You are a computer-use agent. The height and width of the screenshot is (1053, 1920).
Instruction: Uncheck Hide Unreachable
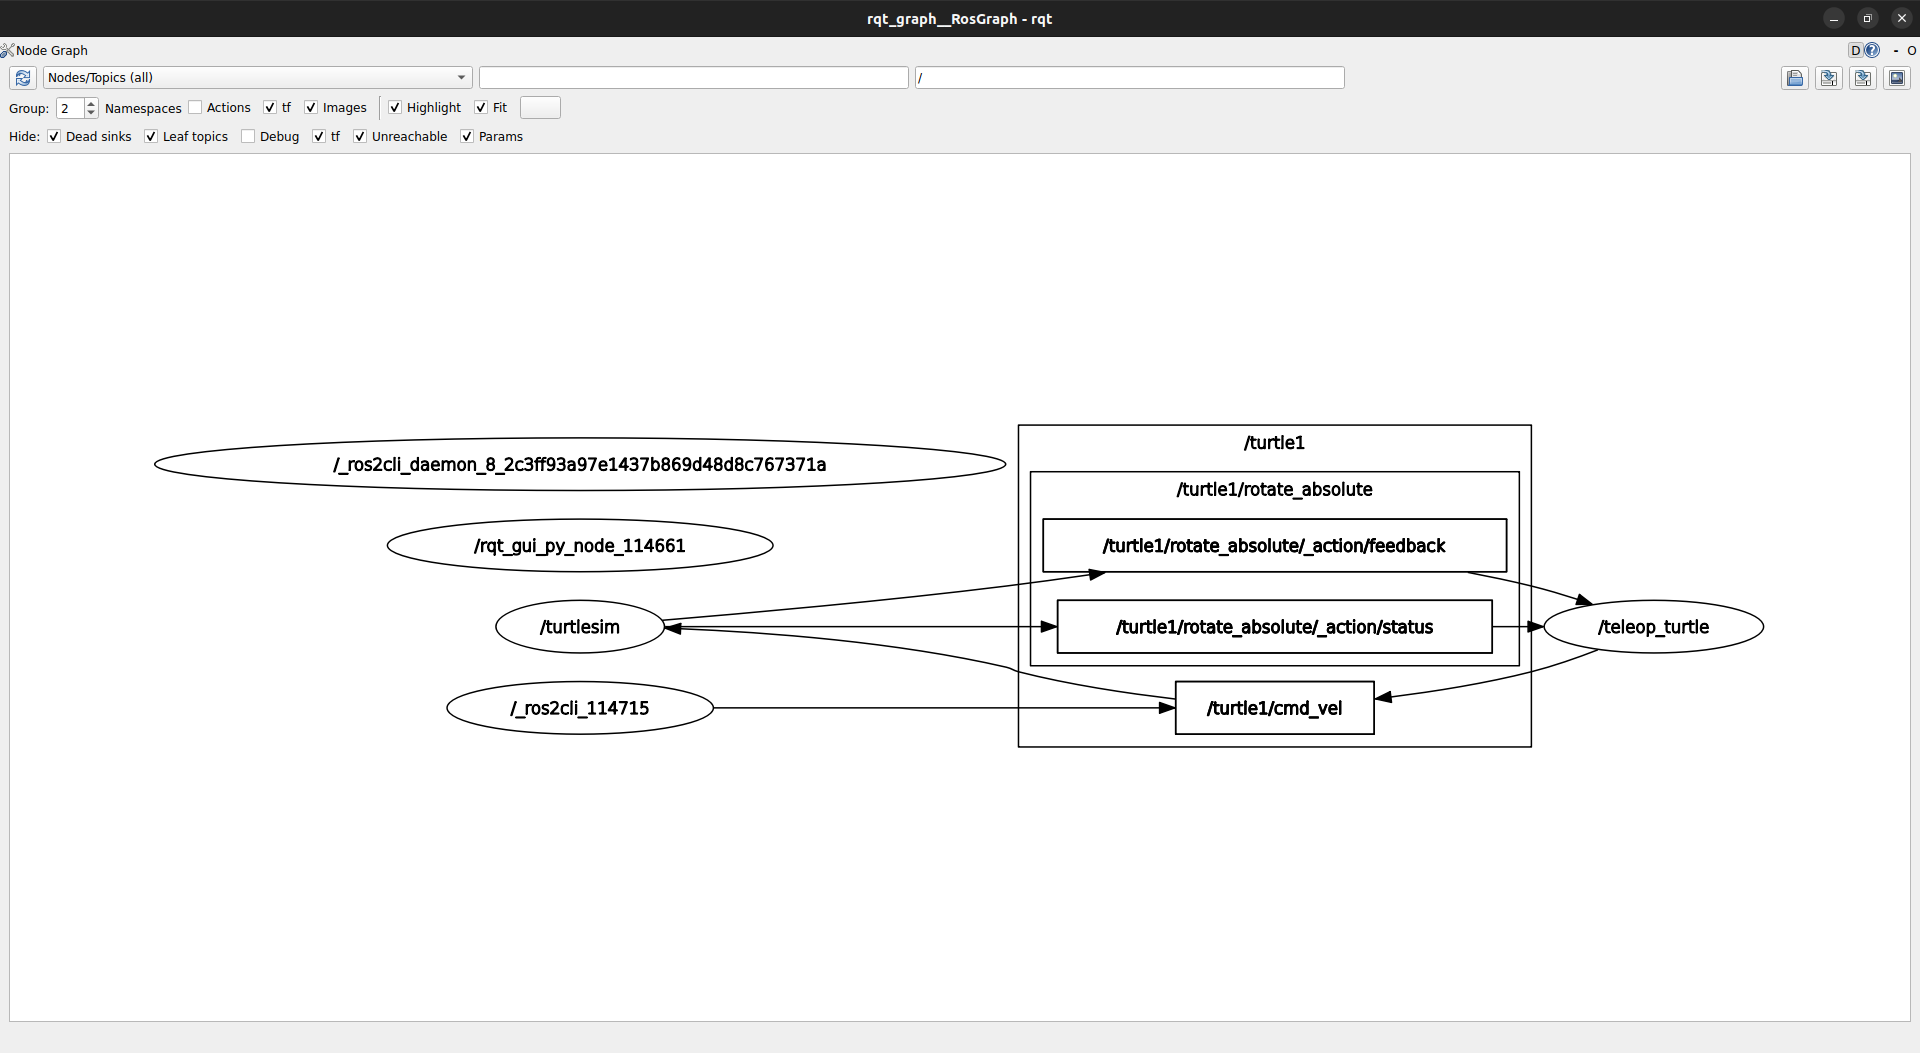(360, 136)
